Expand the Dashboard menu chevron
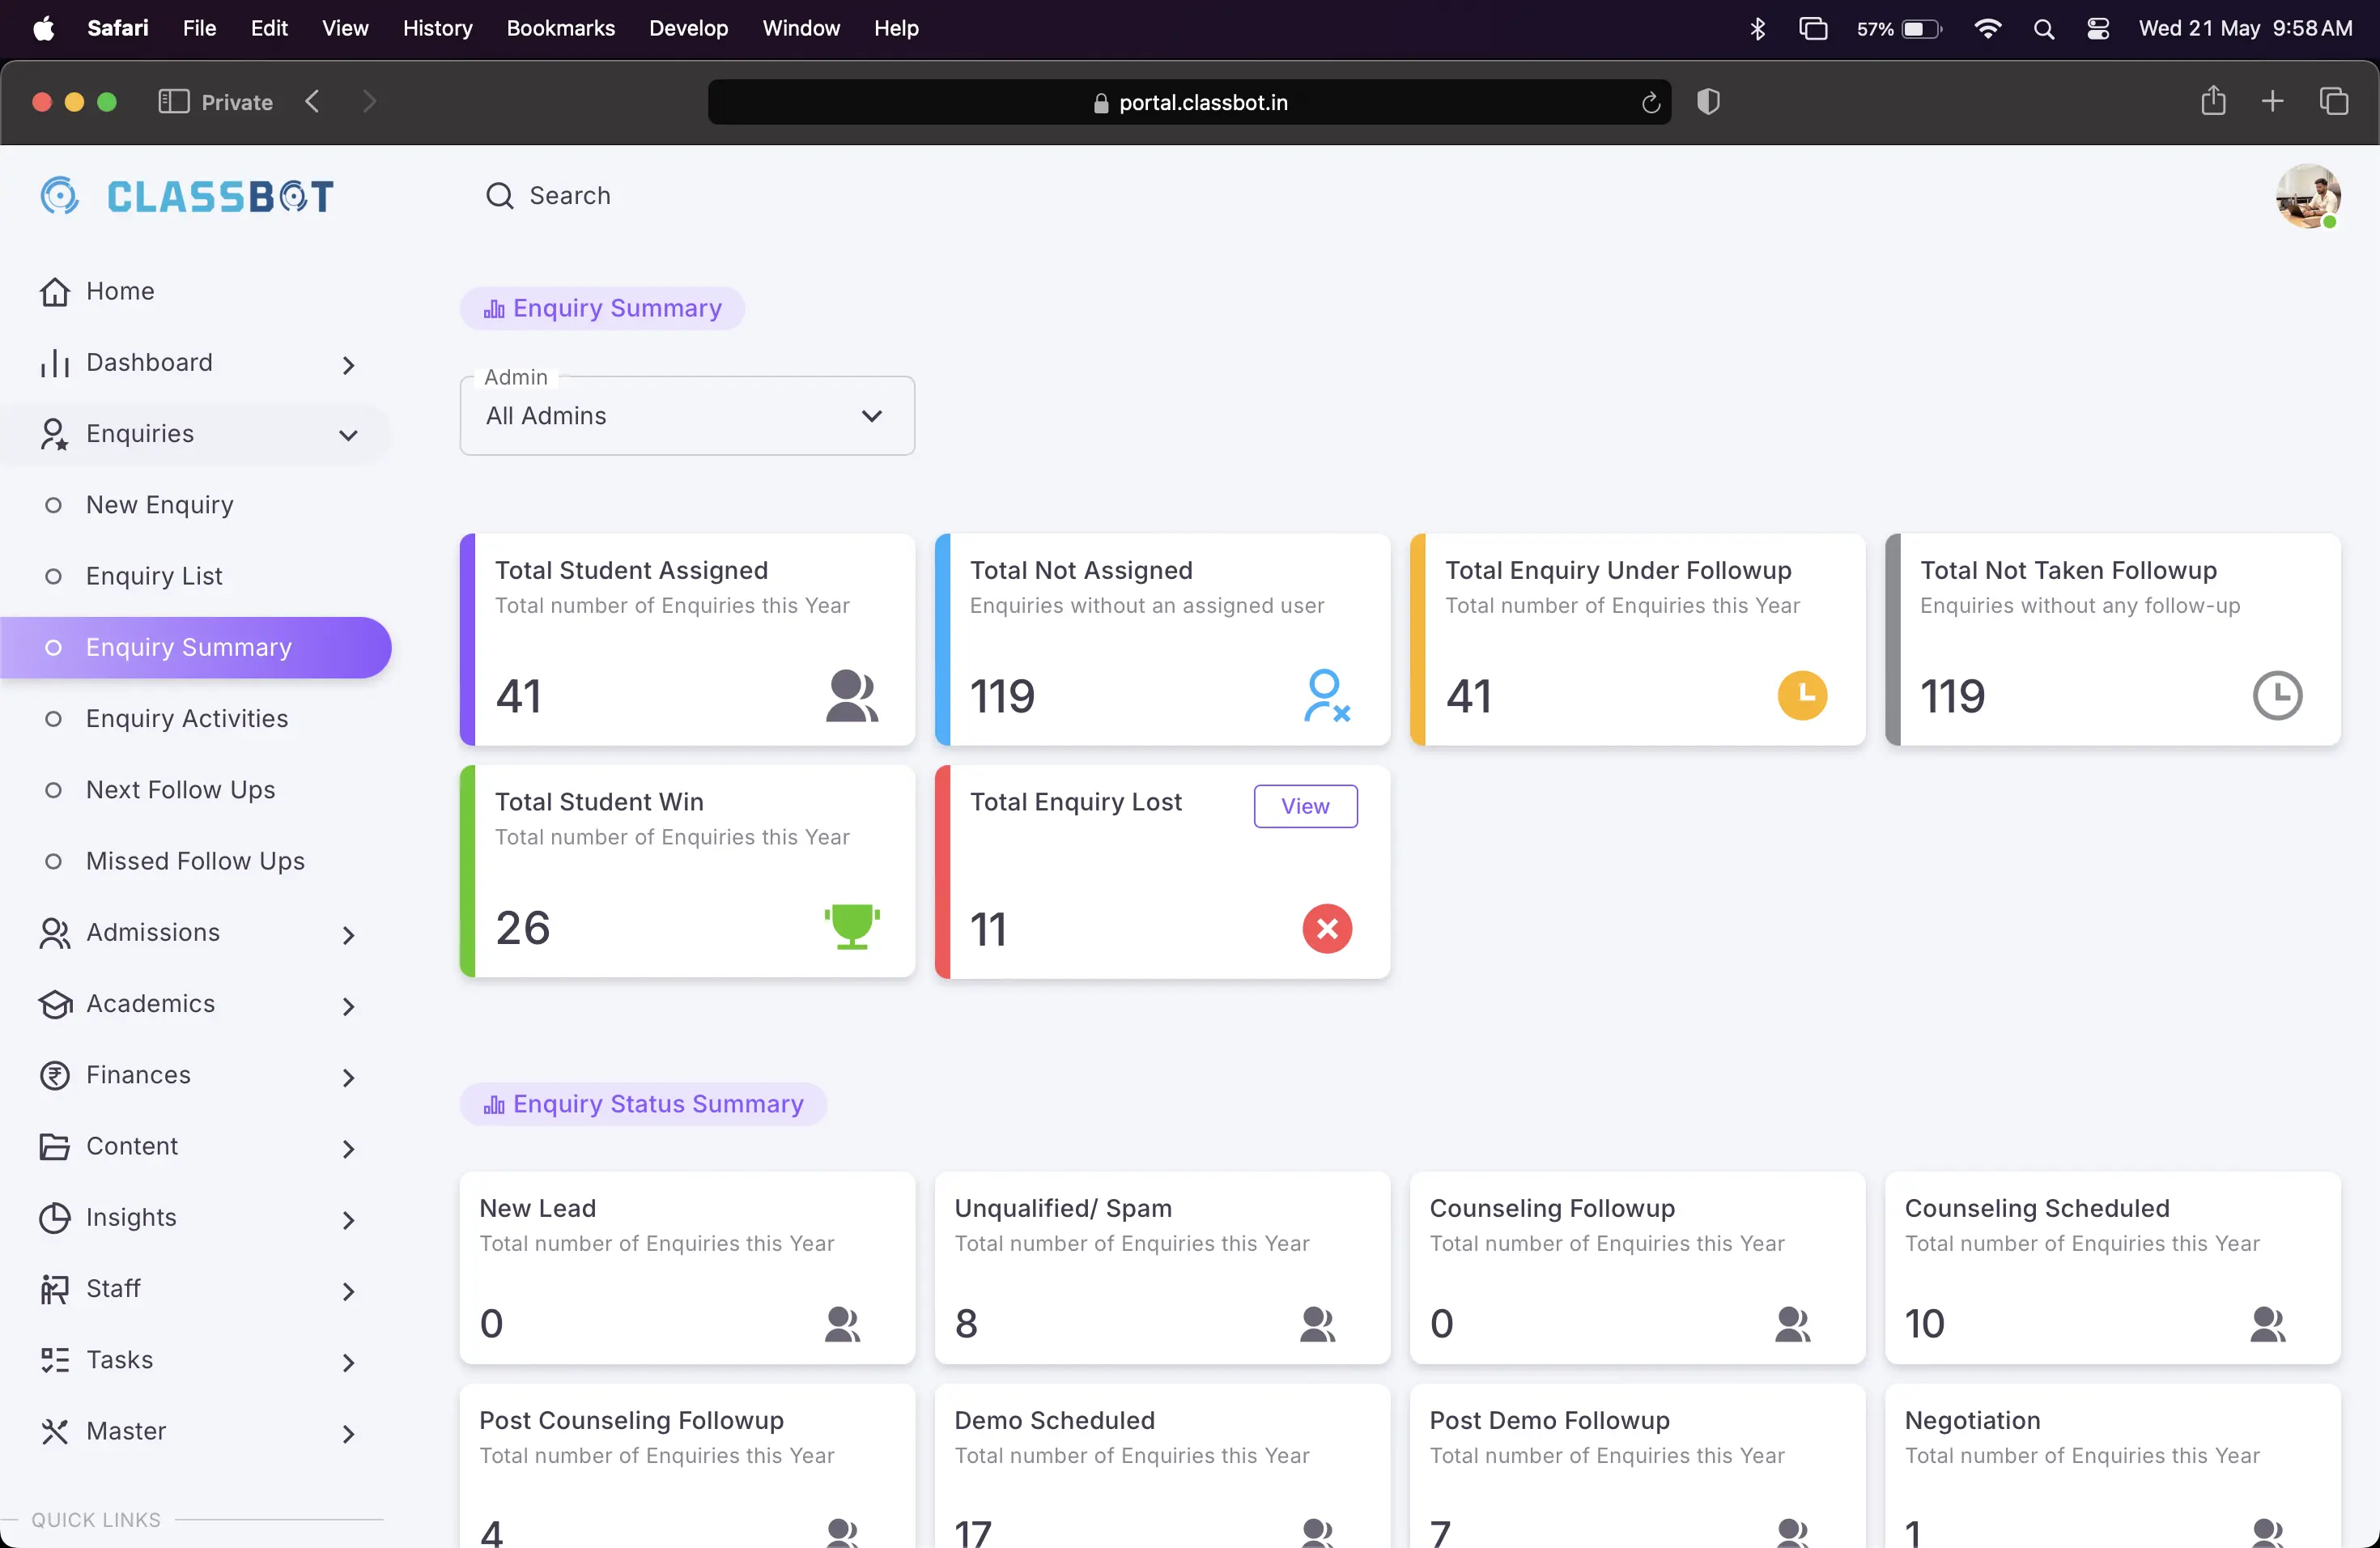This screenshot has height=1548, width=2380. pos(348,364)
